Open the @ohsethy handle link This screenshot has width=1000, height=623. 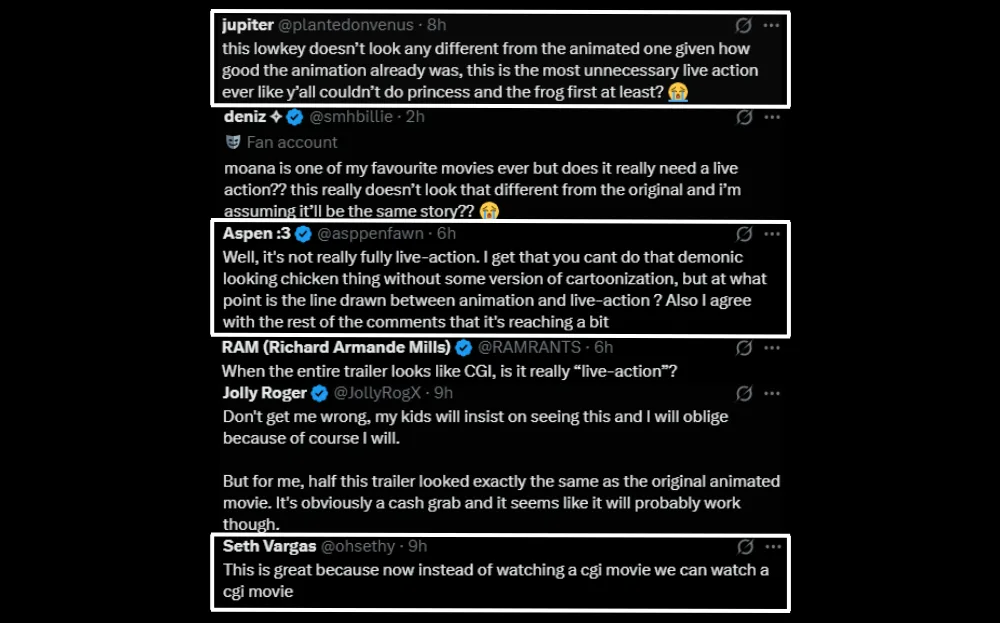[360, 547]
